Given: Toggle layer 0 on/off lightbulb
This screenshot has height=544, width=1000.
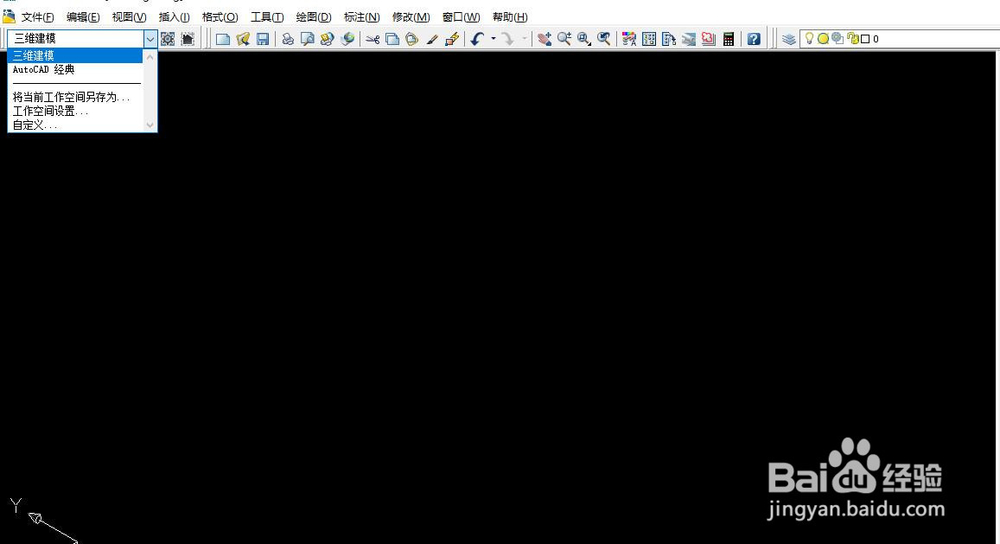Looking at the screenshot, I should click(x=809, y=38).
